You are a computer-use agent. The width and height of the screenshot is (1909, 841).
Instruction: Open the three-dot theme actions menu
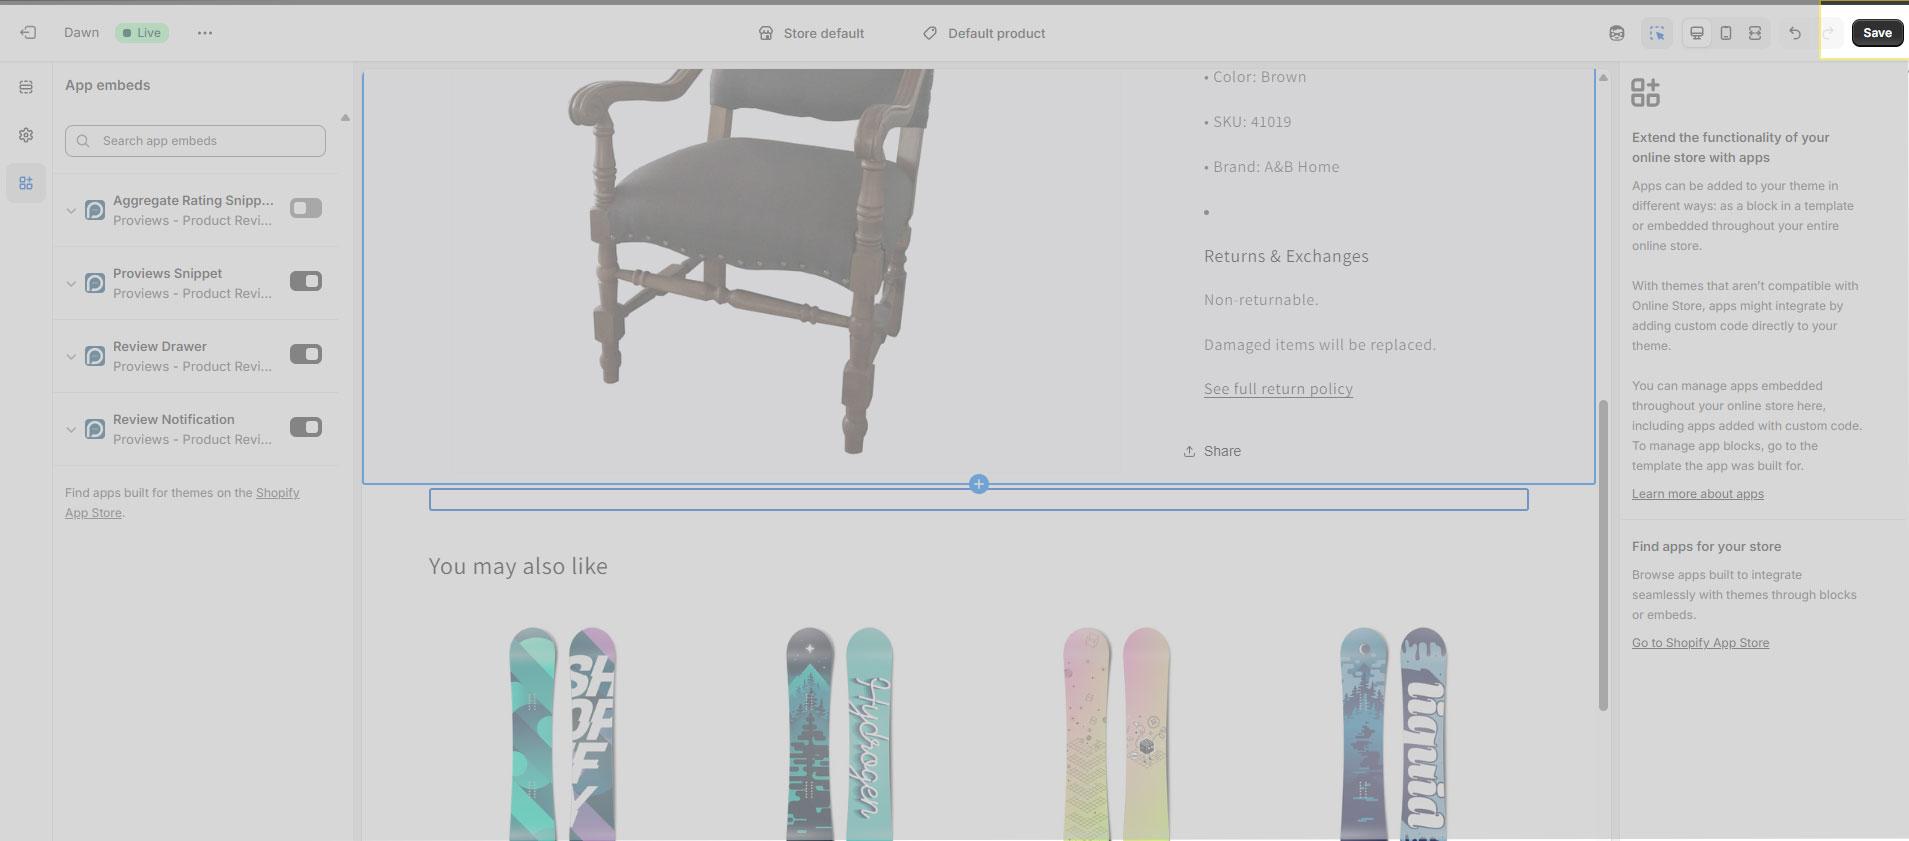point(205,33)
